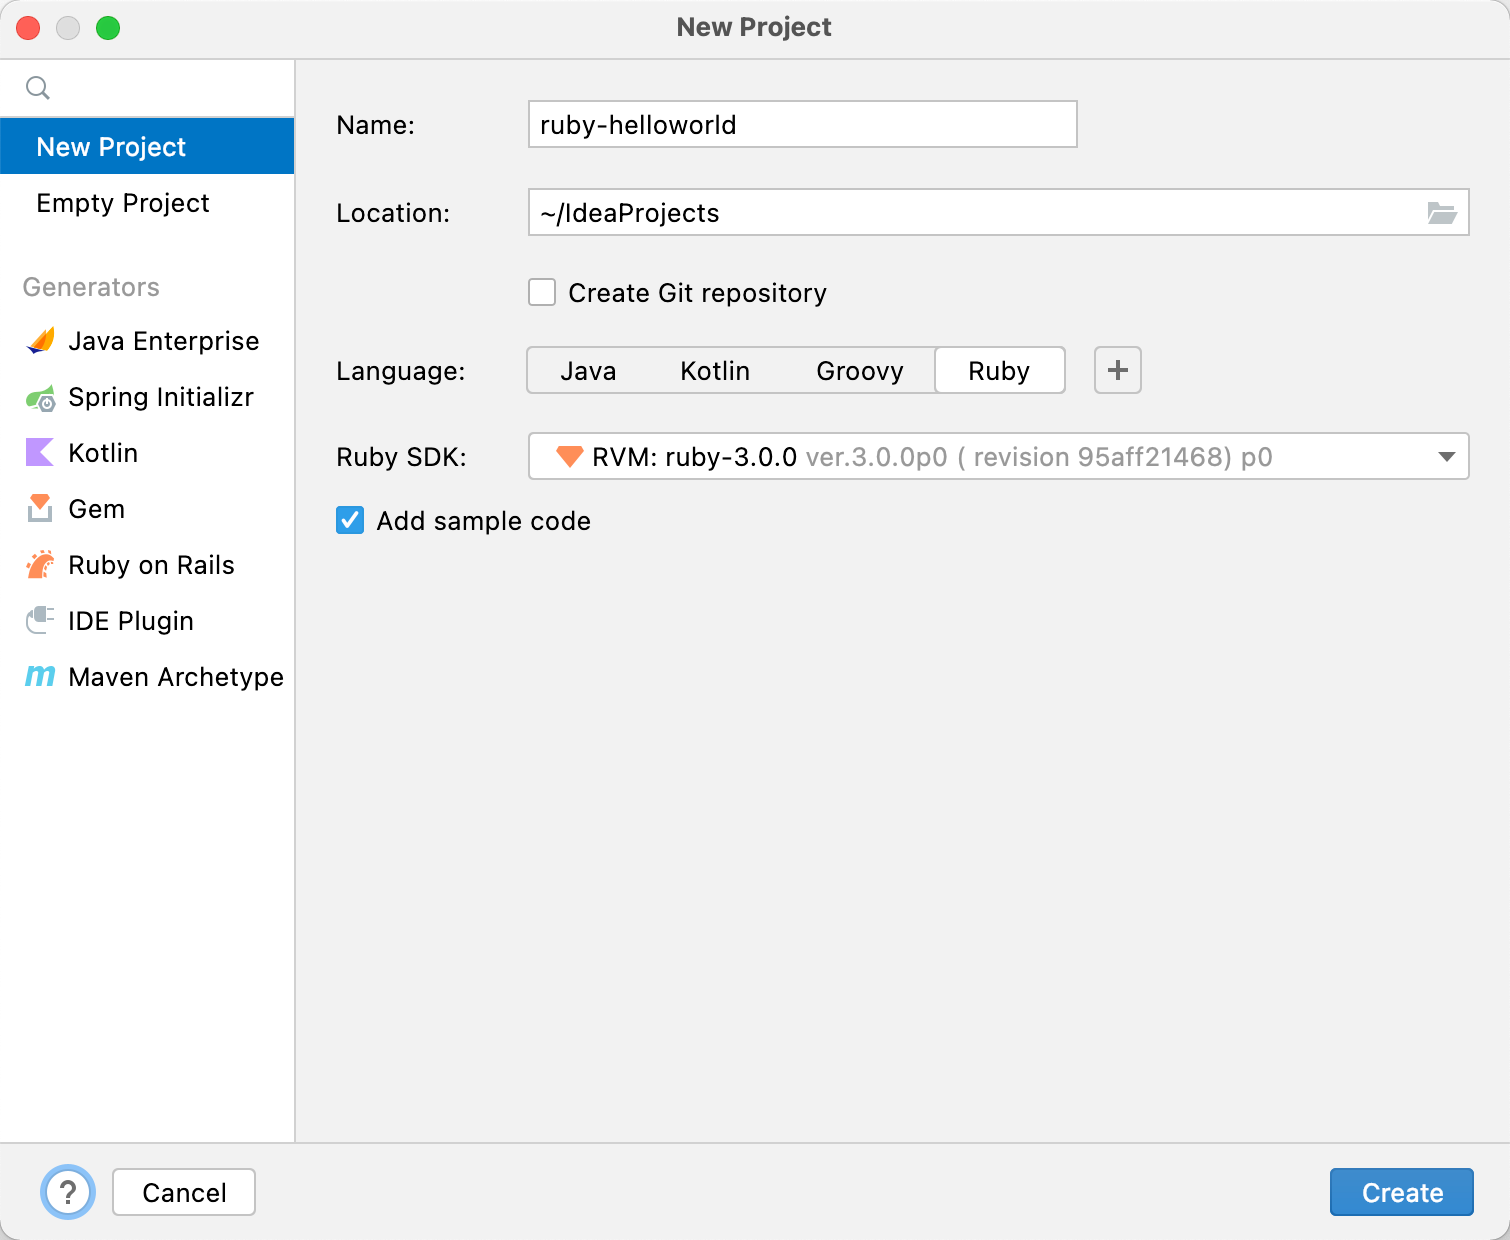Choose Spring Initializr generator

pos(147,397)
